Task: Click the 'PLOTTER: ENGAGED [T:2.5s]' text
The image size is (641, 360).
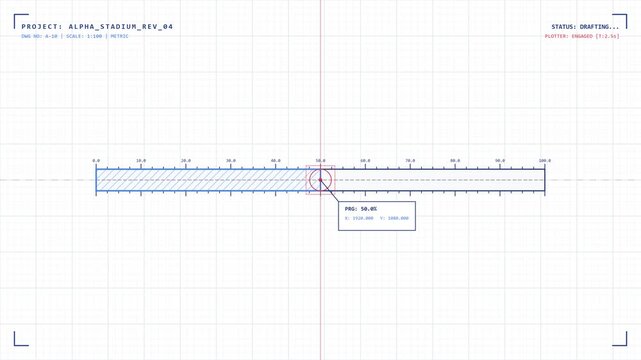Action: pyautogui.click(x=582, y=36)
